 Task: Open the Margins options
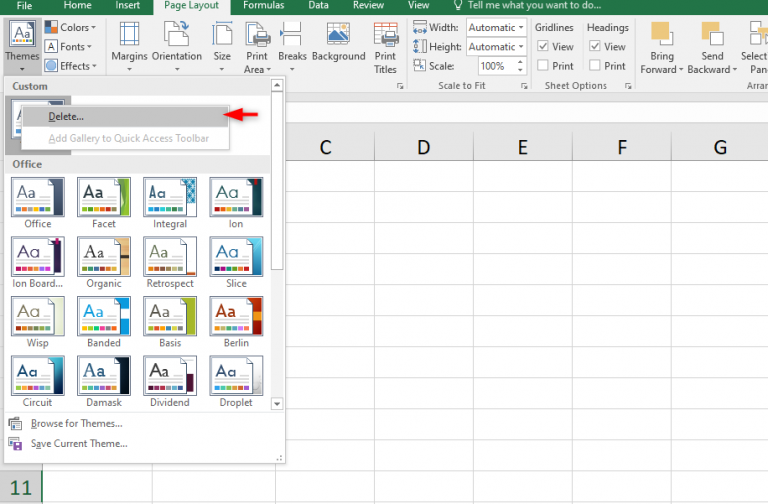[129, 47]
